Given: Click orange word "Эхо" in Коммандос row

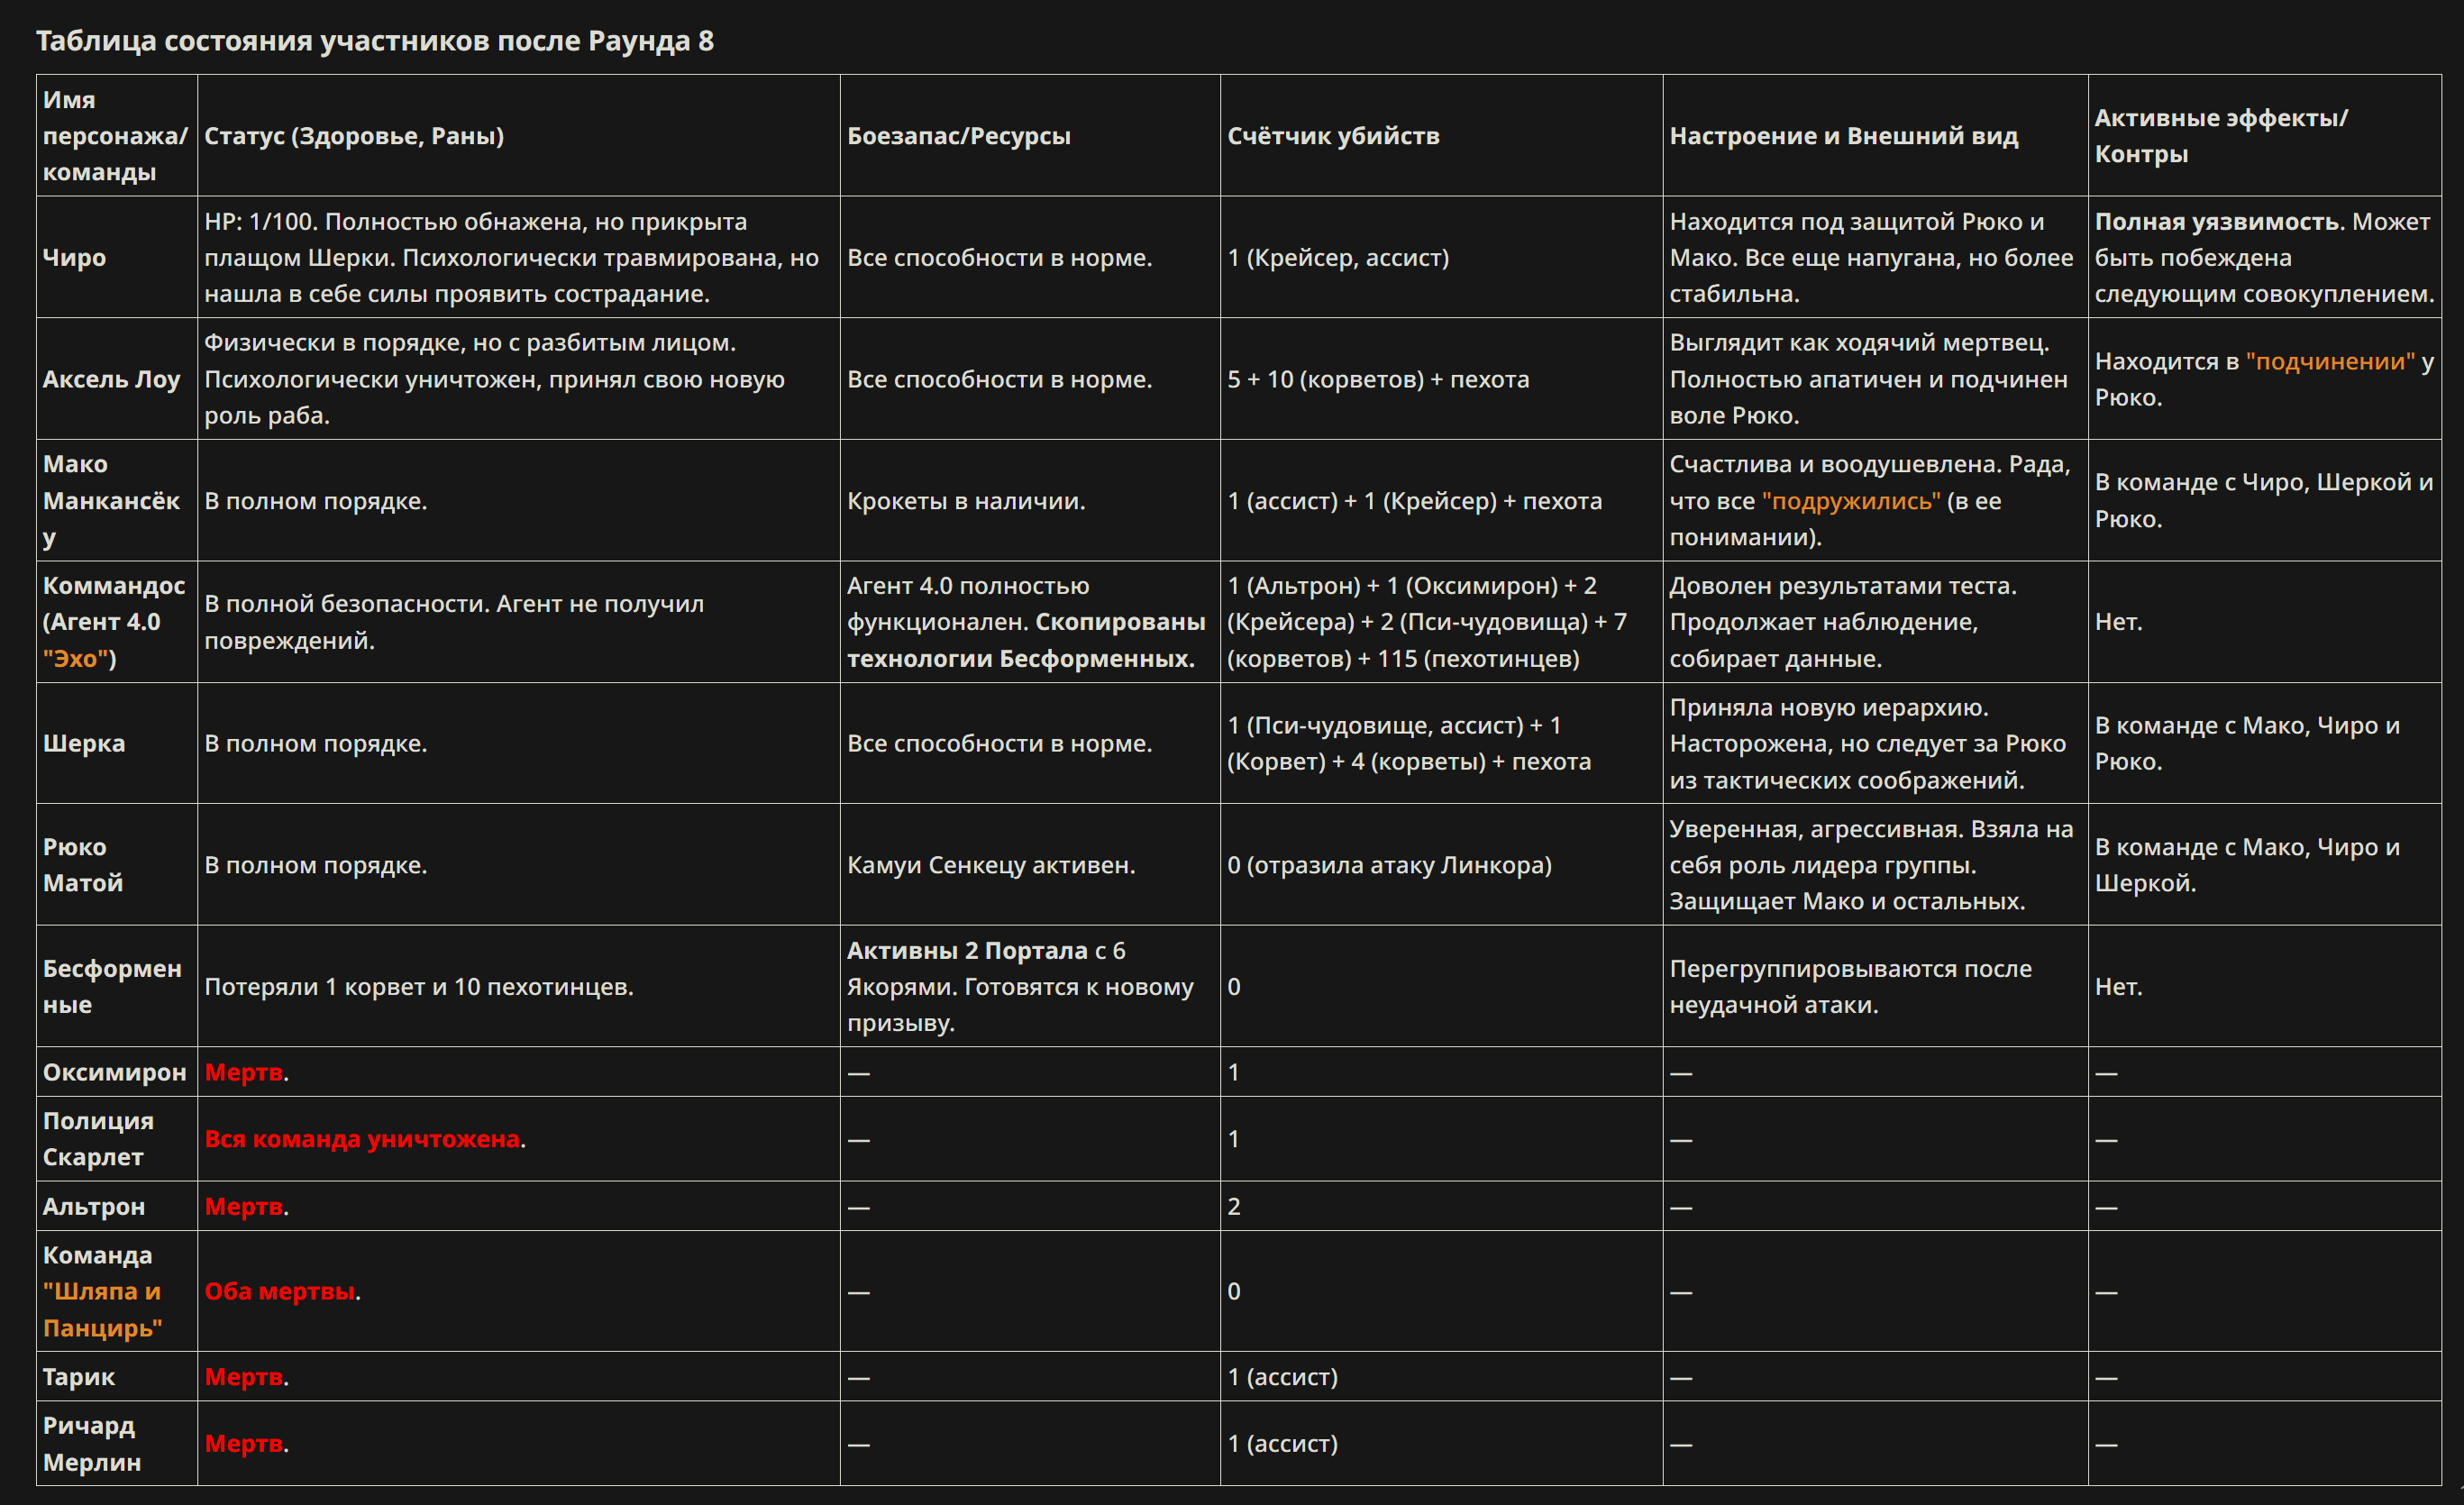Looking at the screenshot, I should pos(76,658).
